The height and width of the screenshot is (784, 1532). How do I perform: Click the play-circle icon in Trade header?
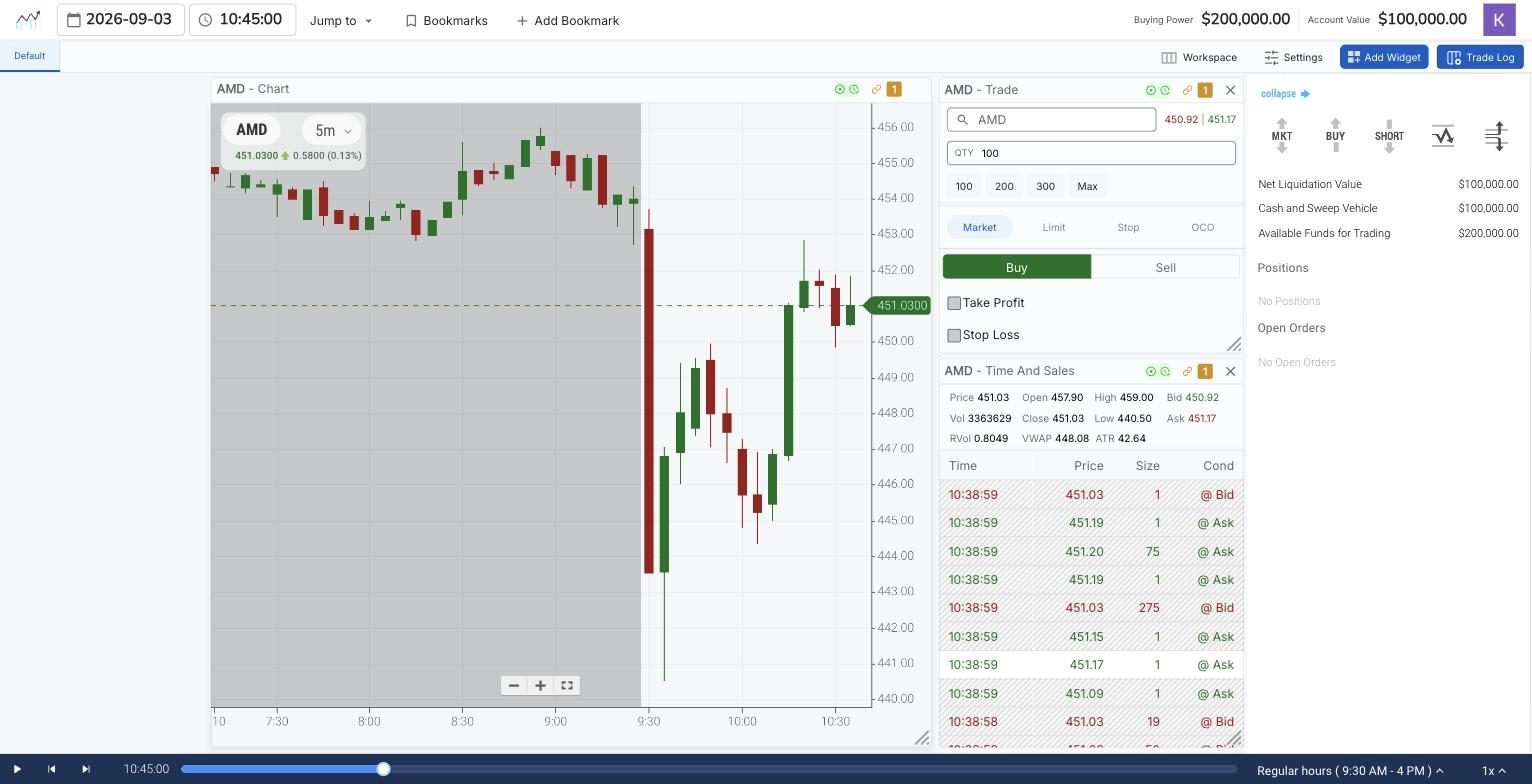1151,90
